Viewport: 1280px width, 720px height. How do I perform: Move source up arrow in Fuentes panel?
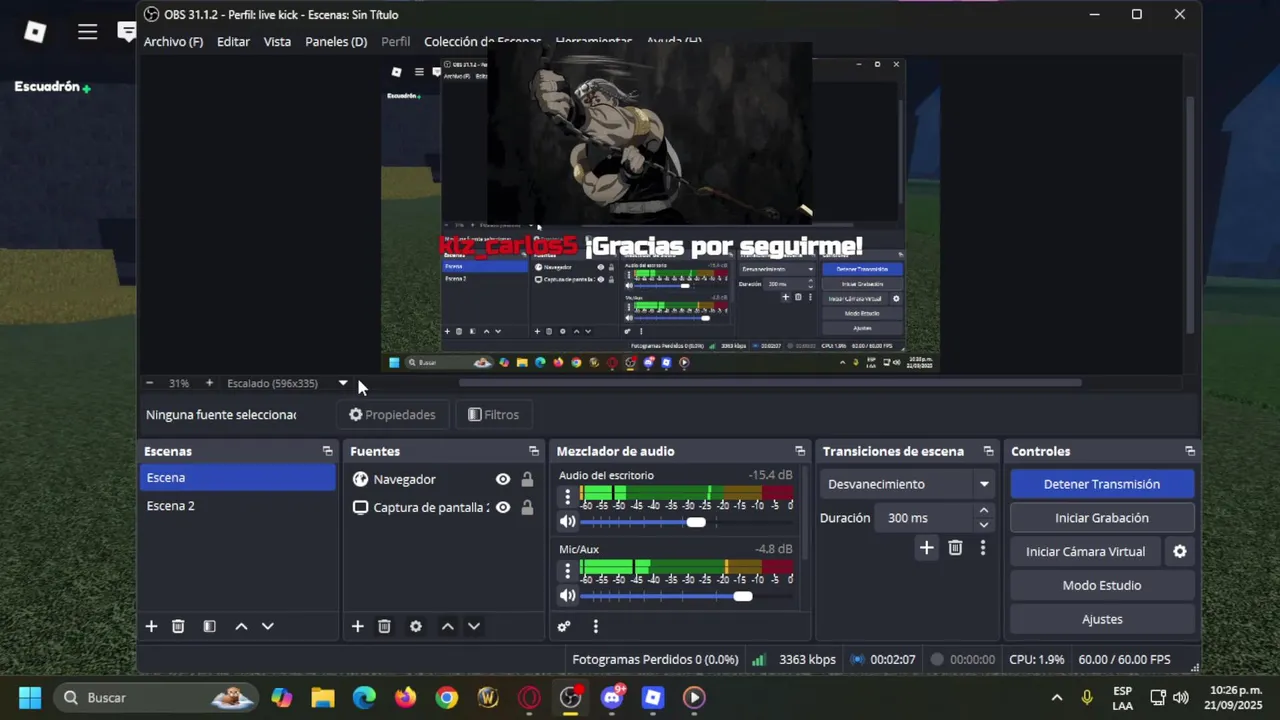(x=447, y=626)
